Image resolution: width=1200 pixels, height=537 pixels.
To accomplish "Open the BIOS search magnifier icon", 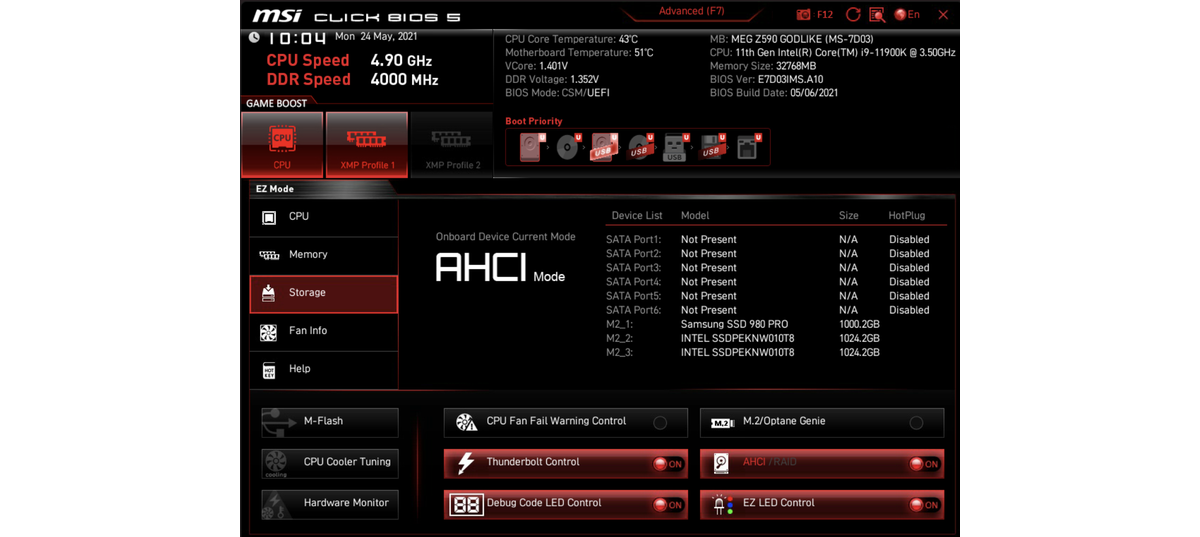I will pyautogui.click(x=877, y=15).
